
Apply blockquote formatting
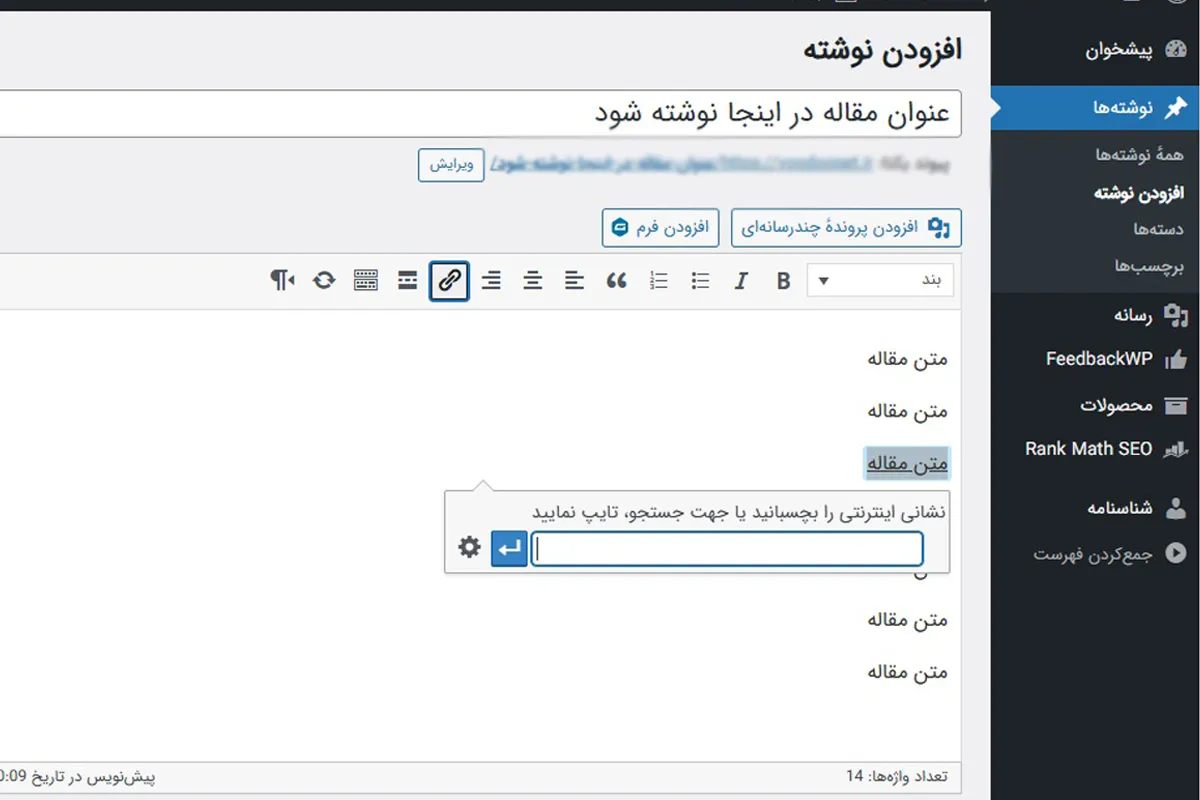click(x=617, y=281)
